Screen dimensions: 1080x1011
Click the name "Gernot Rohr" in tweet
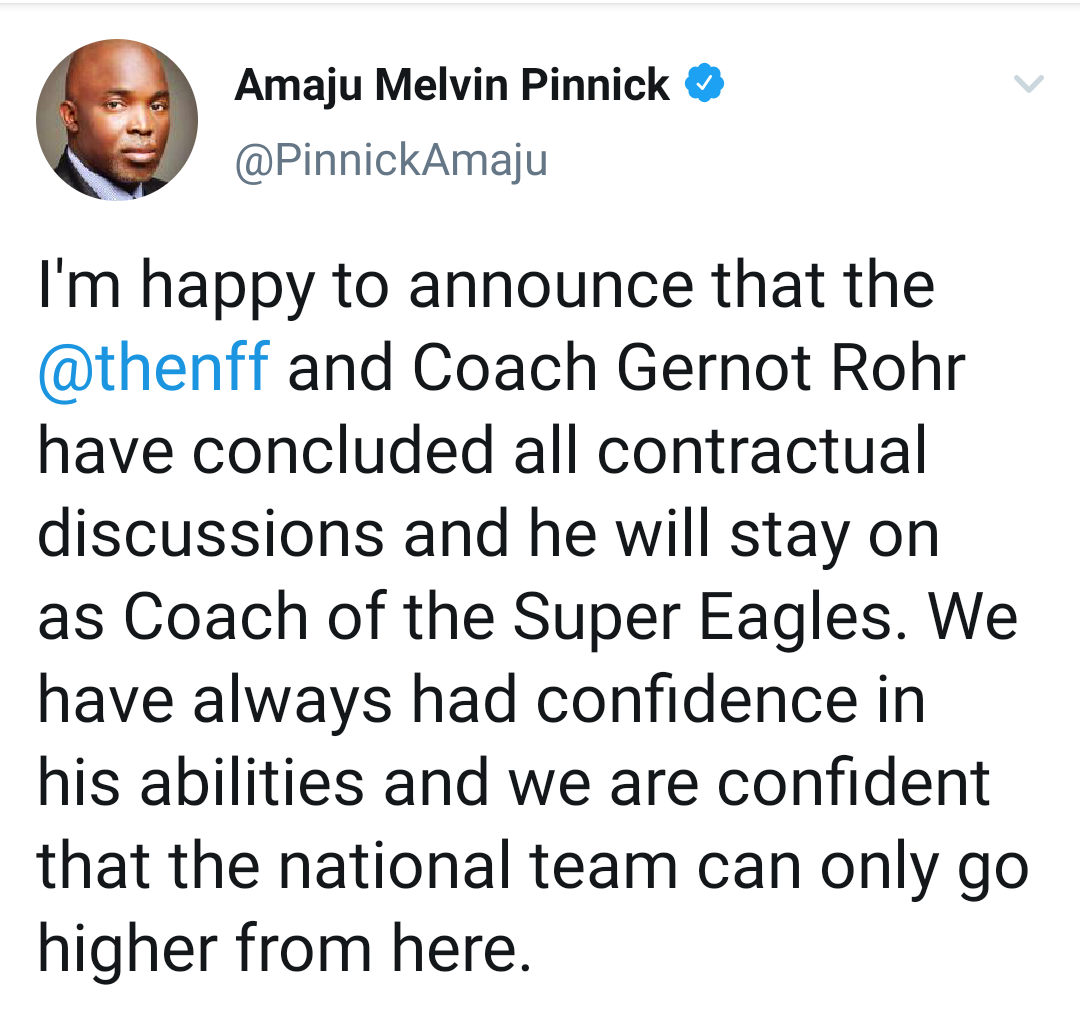pos(791,368)
